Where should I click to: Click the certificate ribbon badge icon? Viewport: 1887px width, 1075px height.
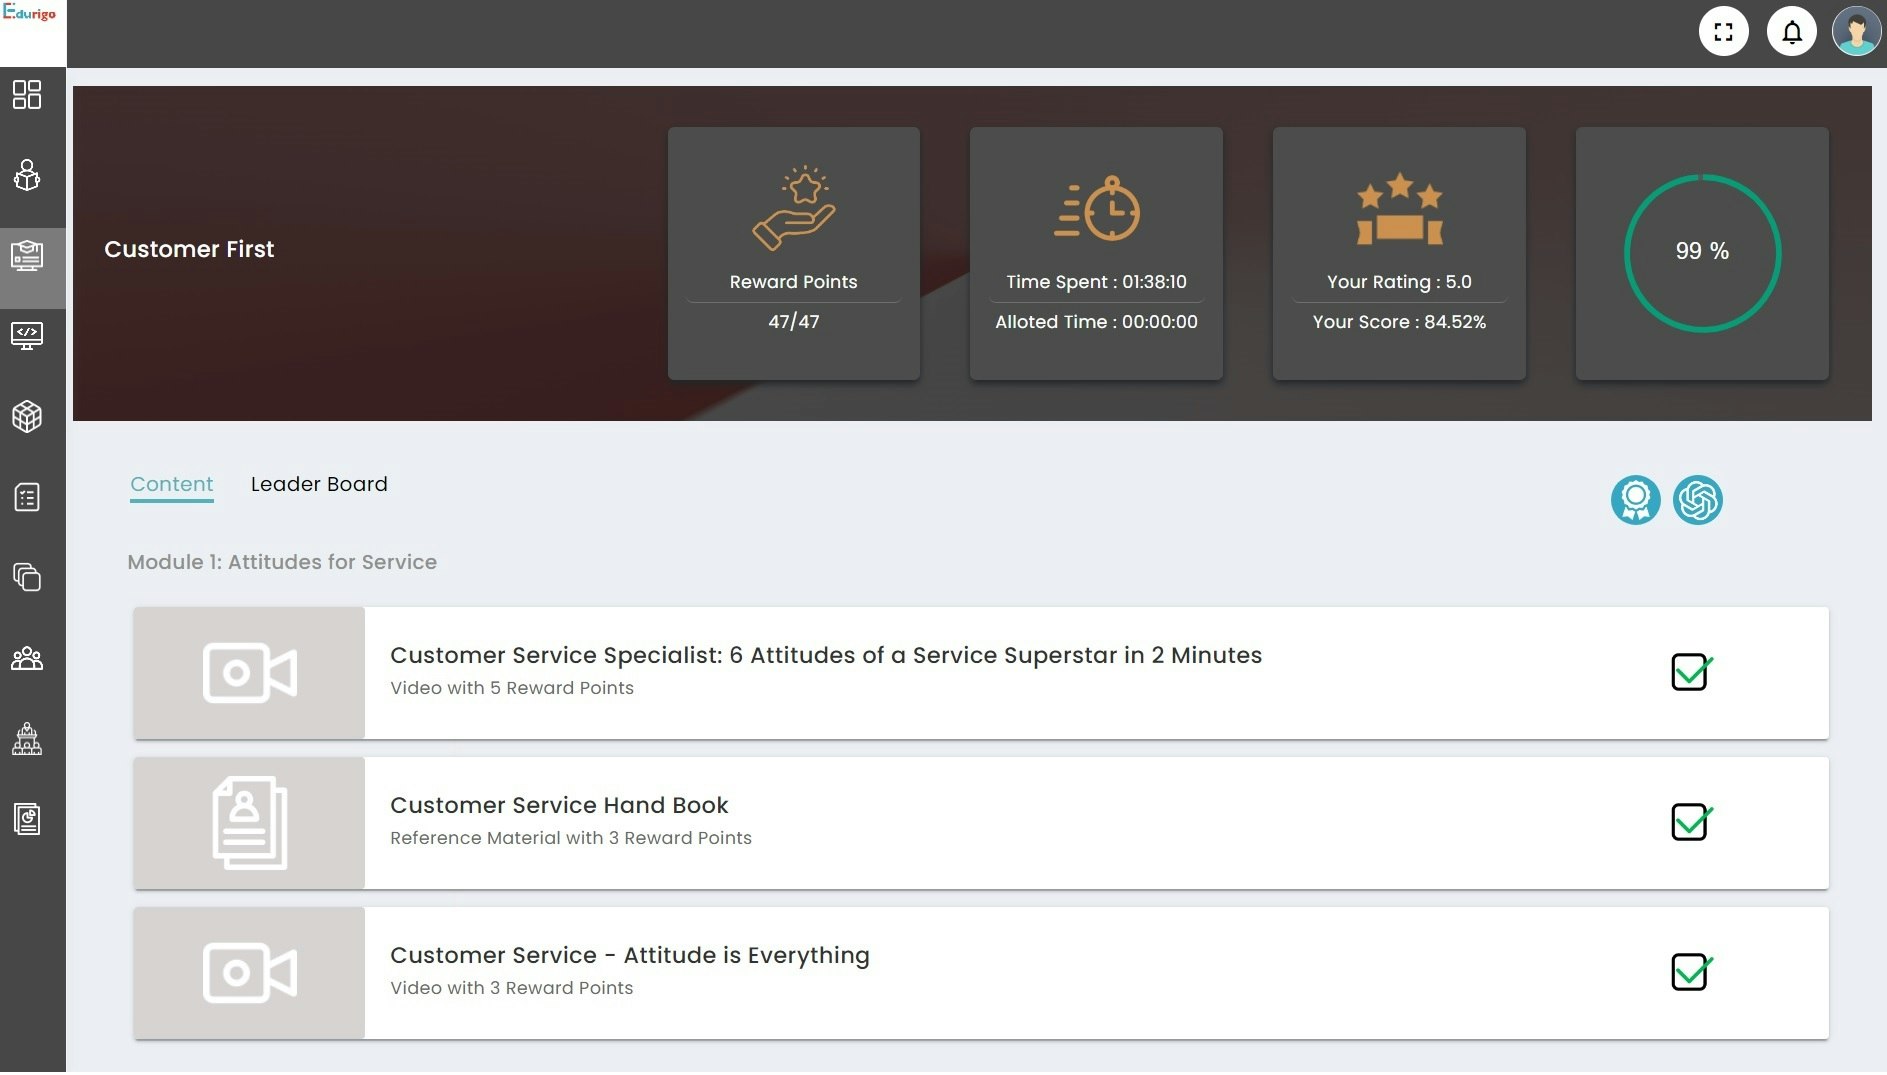1635,500
